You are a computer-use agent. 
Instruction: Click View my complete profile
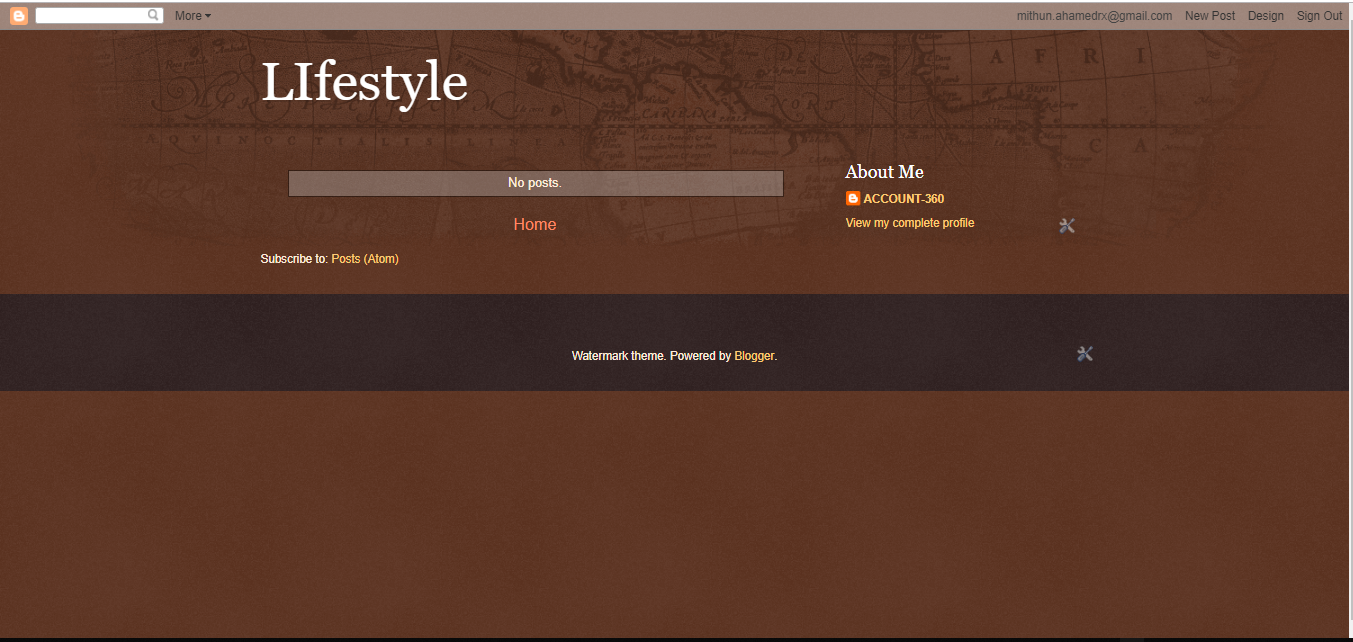[909, 222]
